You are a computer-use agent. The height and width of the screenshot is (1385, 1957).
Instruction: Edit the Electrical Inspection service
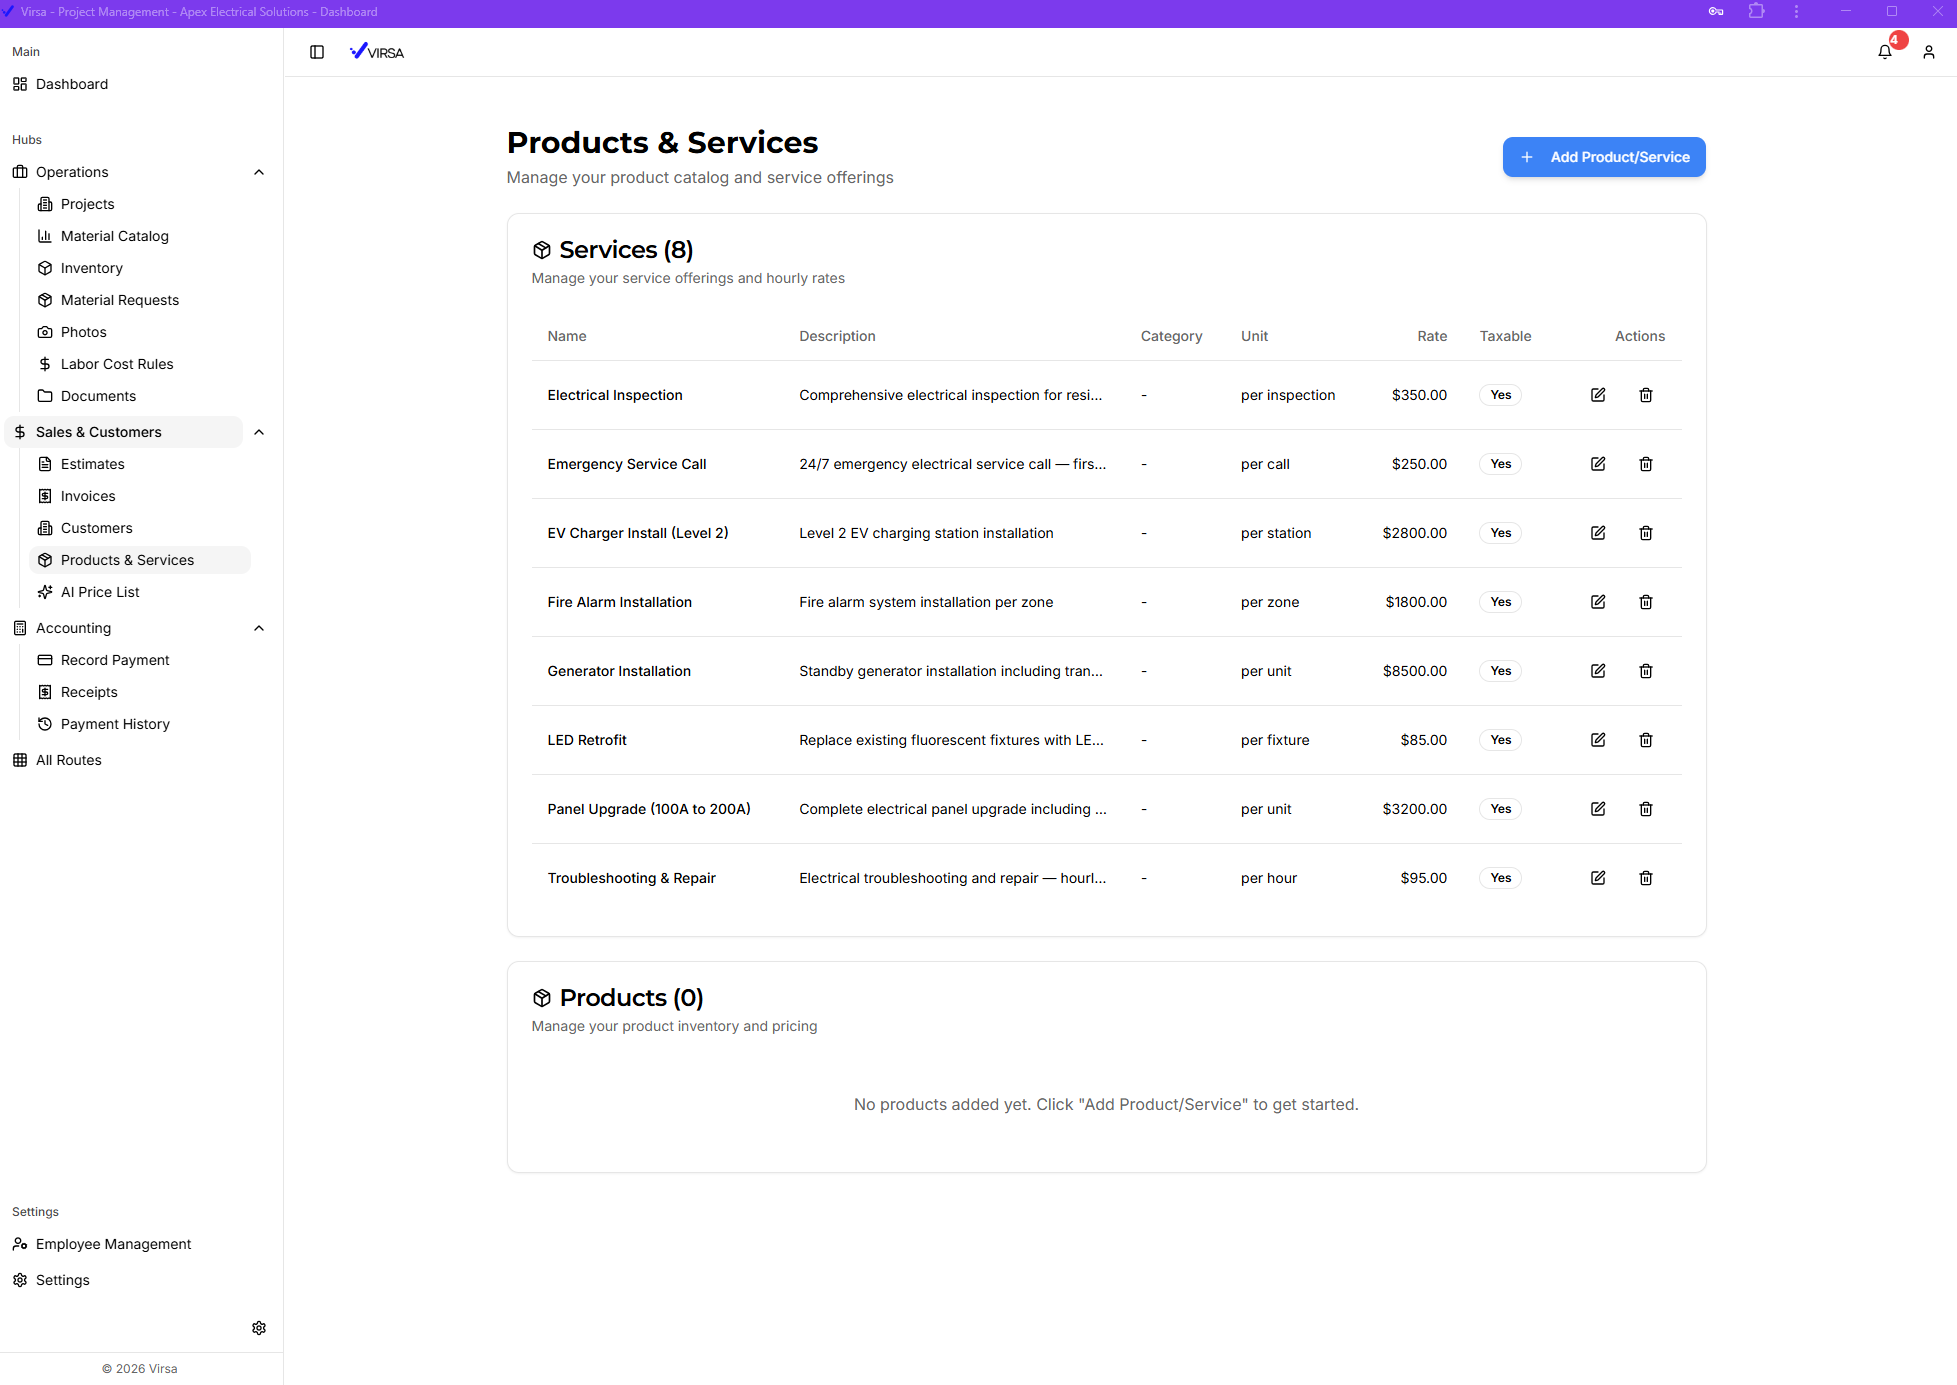(x=1598, y=395)
